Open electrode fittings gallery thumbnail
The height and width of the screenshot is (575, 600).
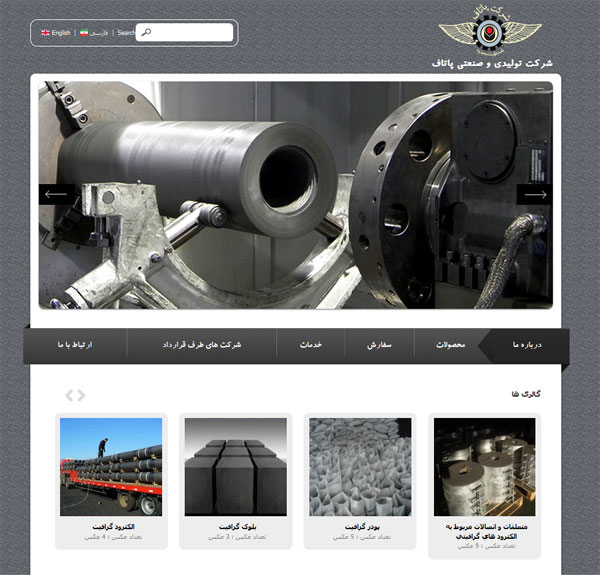click(484, 467)
